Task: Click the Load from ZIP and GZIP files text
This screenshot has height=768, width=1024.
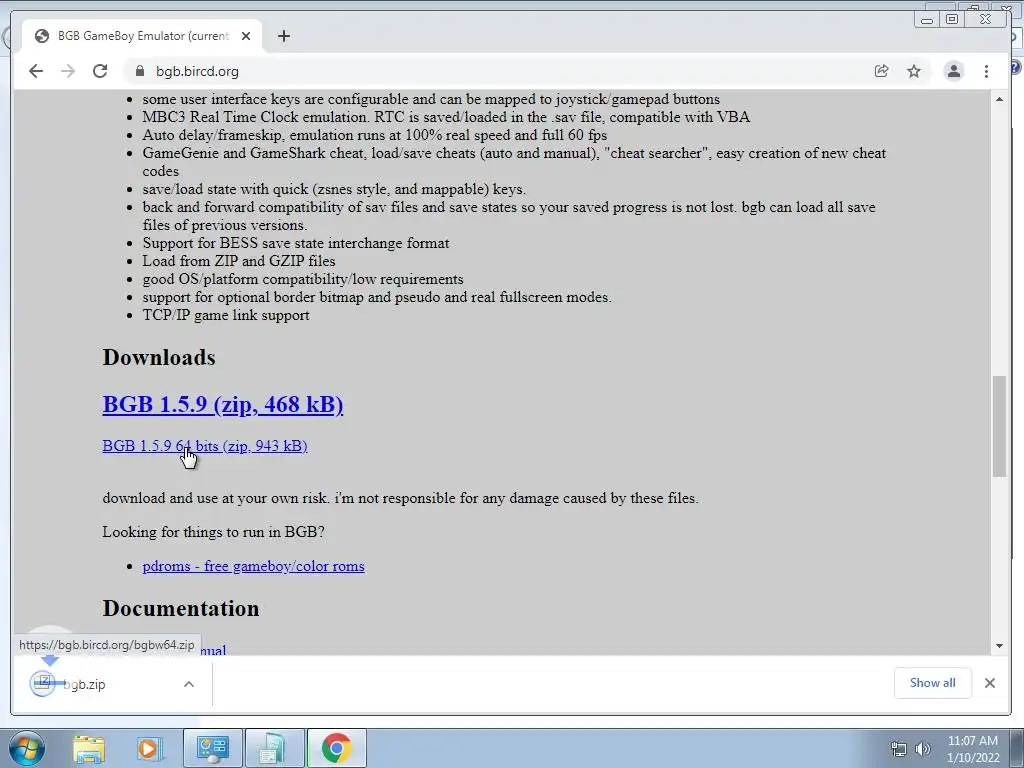Action: click(239, 261)
